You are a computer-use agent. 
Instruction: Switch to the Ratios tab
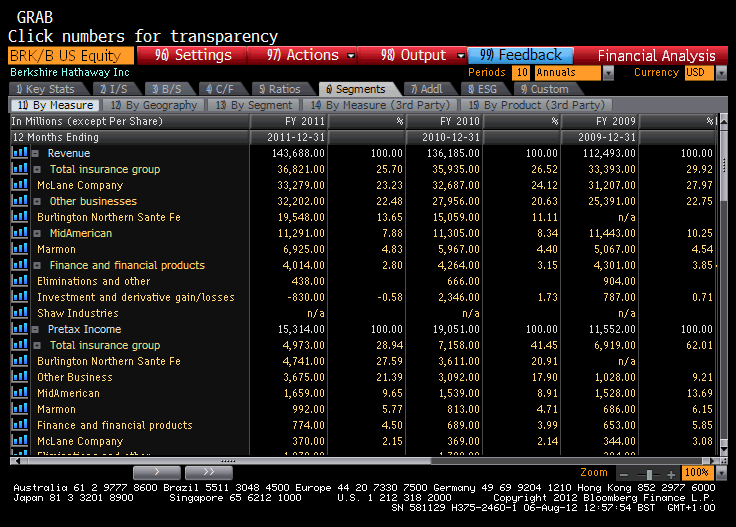280,89
